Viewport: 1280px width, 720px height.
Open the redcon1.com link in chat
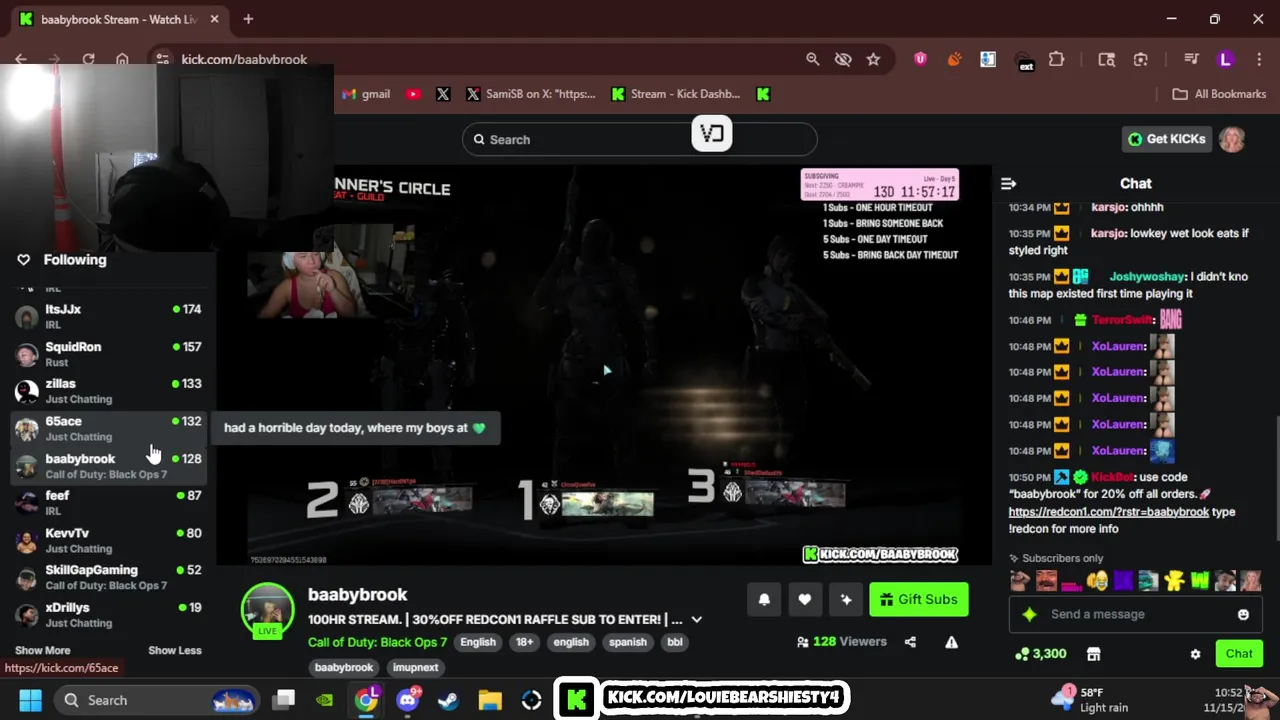[x=1109, y=512]
